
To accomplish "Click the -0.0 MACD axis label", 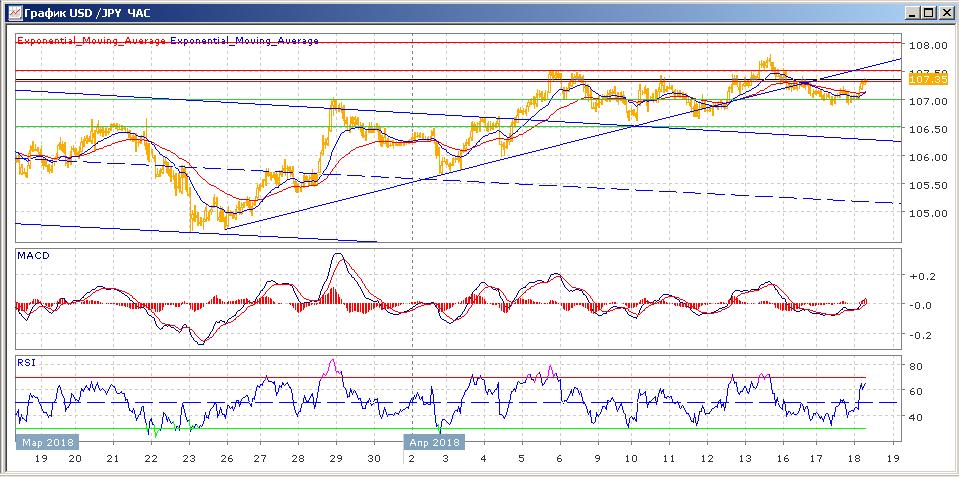I will click(922, 305).
